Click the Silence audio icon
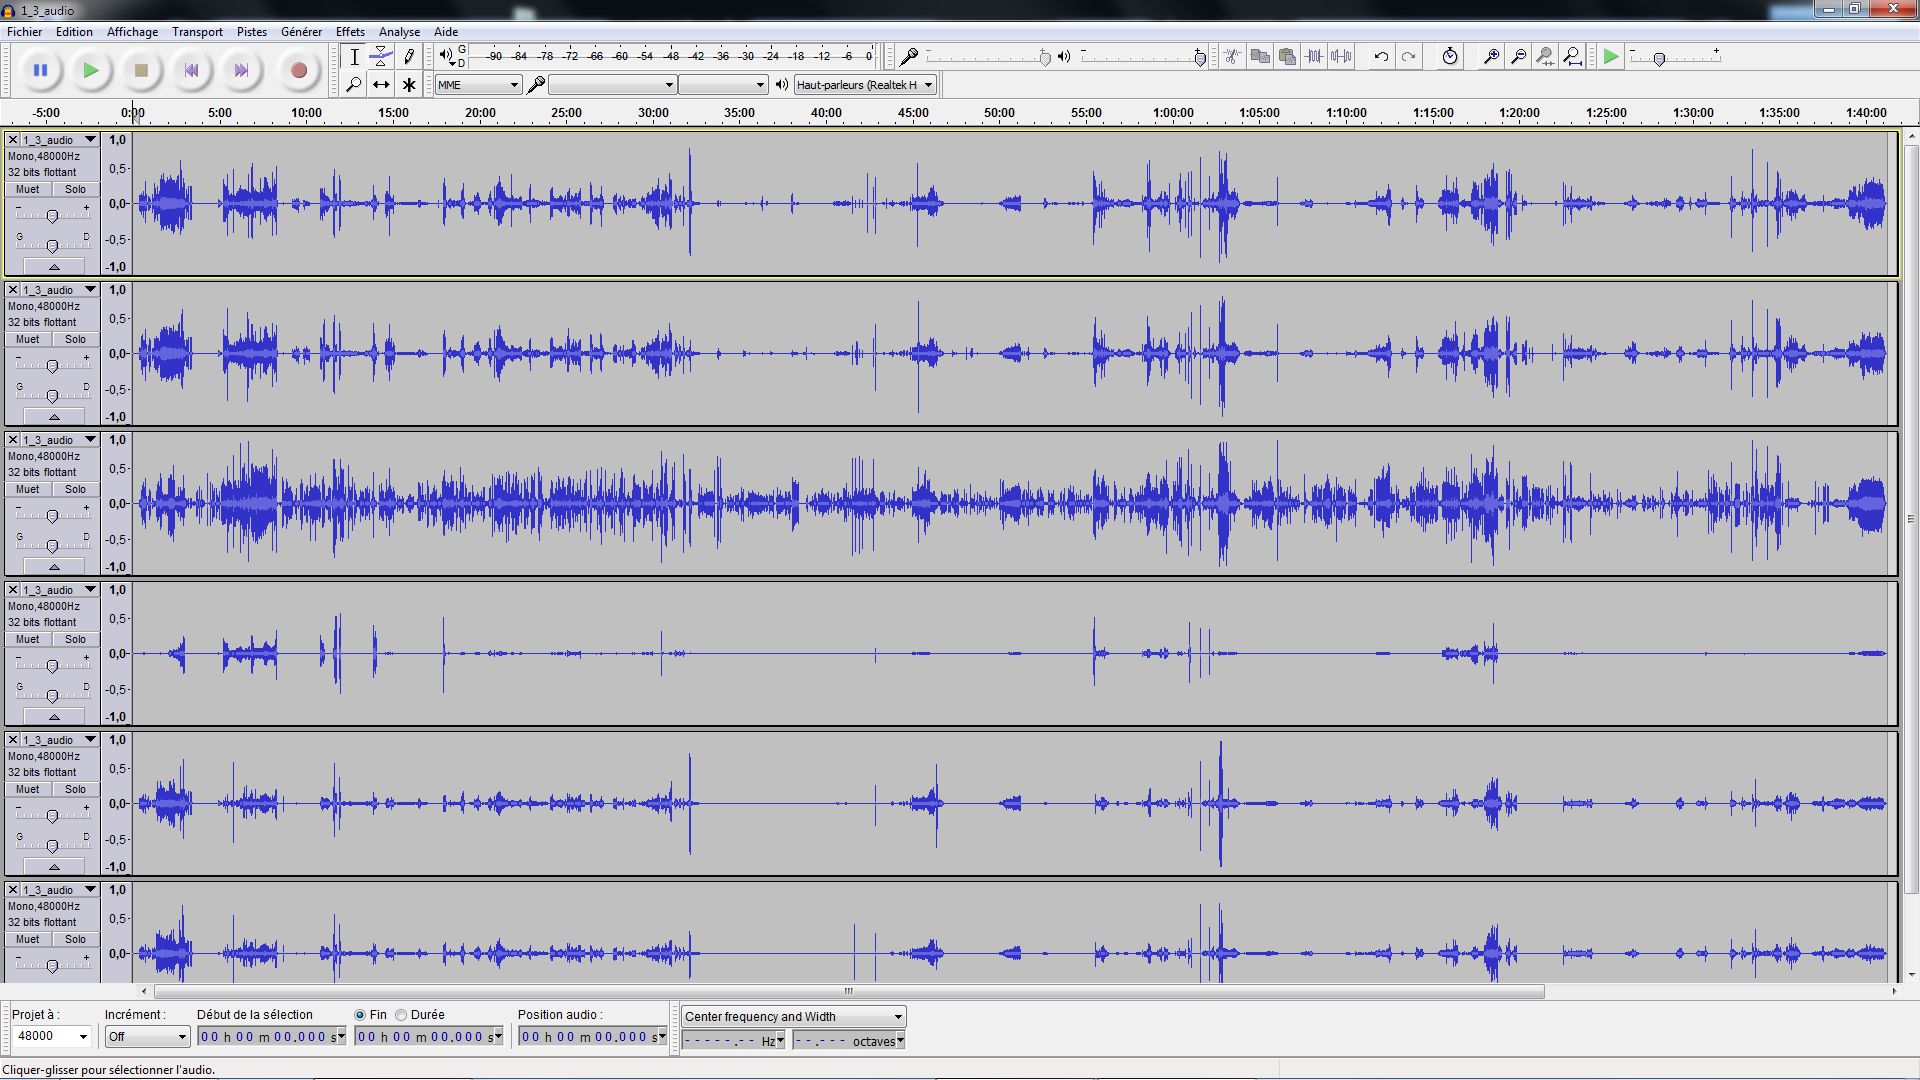This screenshot has height=1080, width=1920. coord(1341,57)
